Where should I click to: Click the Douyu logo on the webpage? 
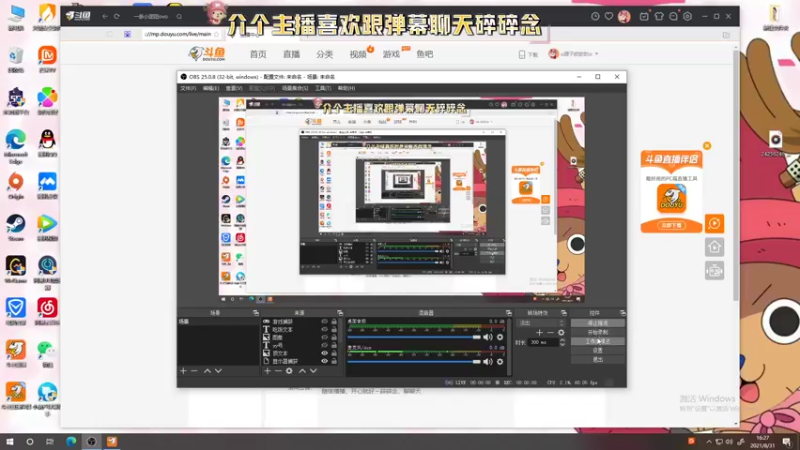coord(207,54)
